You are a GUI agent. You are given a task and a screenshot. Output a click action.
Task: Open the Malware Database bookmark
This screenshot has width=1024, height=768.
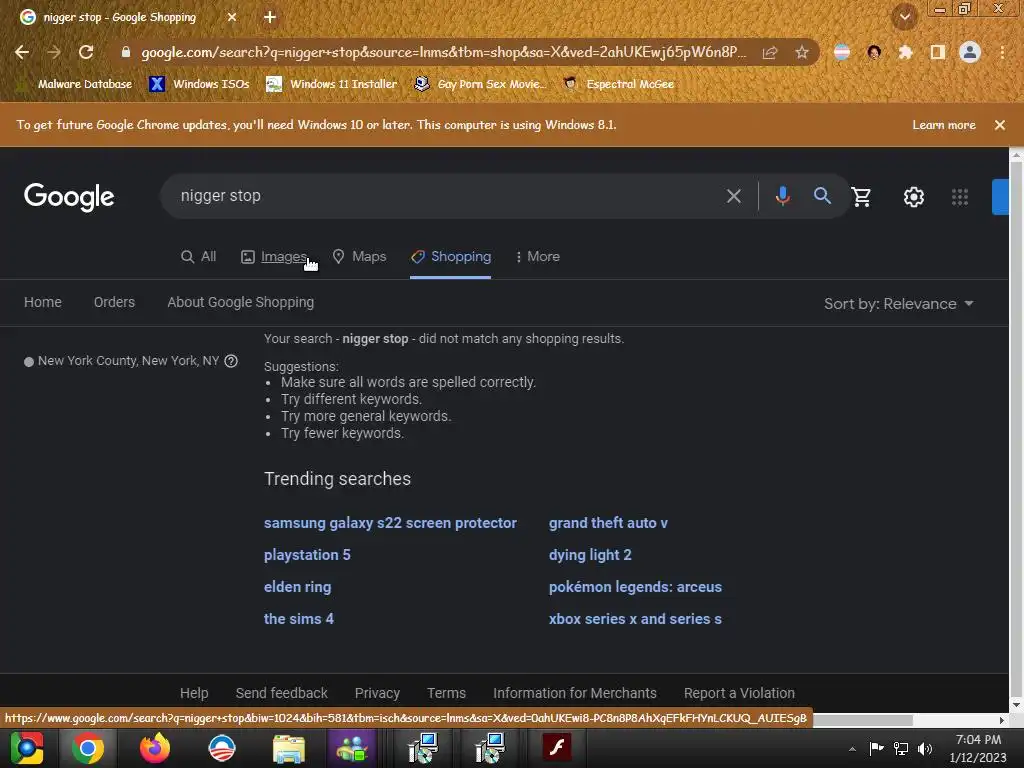77,84
